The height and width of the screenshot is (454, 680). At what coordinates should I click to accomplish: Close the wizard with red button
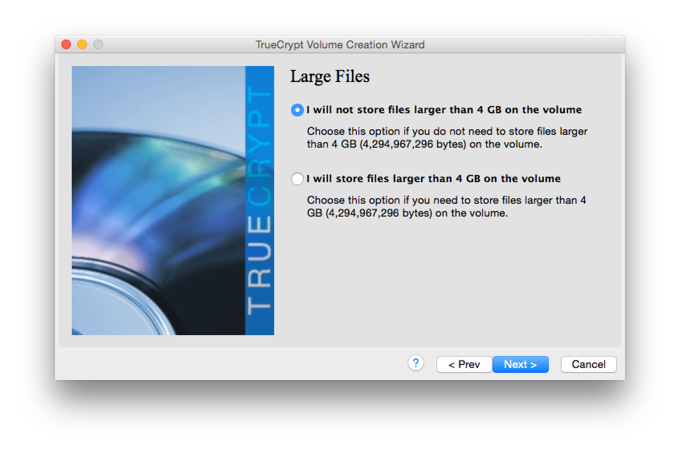[x=66, y=44]
